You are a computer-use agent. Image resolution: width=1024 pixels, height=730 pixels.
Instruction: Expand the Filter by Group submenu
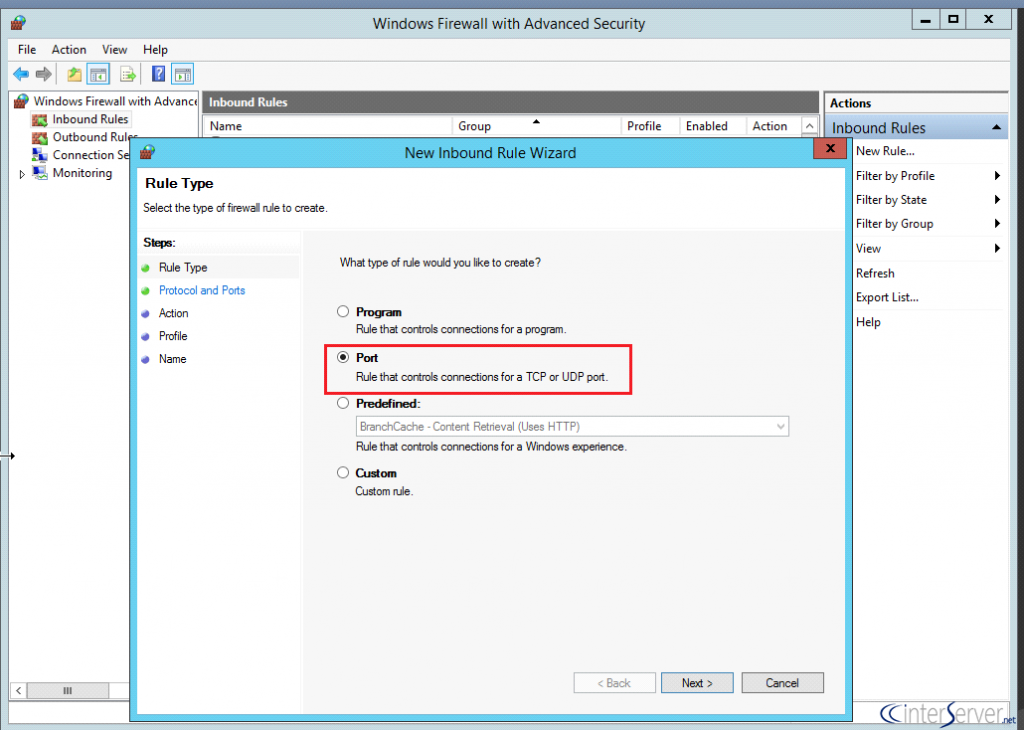tap(997, 224)
